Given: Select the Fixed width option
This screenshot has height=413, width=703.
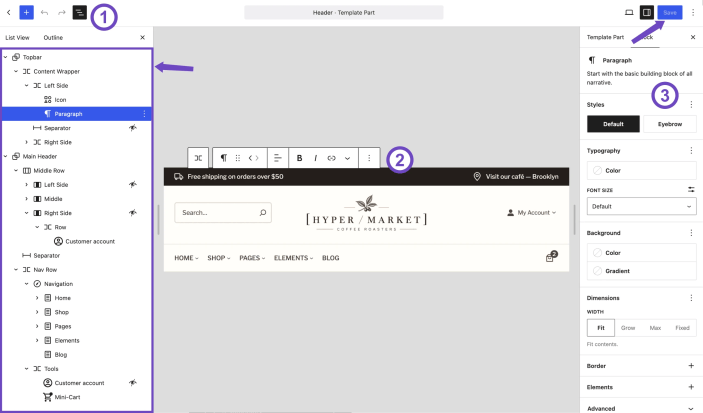Looking at the screenshot, I should click(682, 328).
